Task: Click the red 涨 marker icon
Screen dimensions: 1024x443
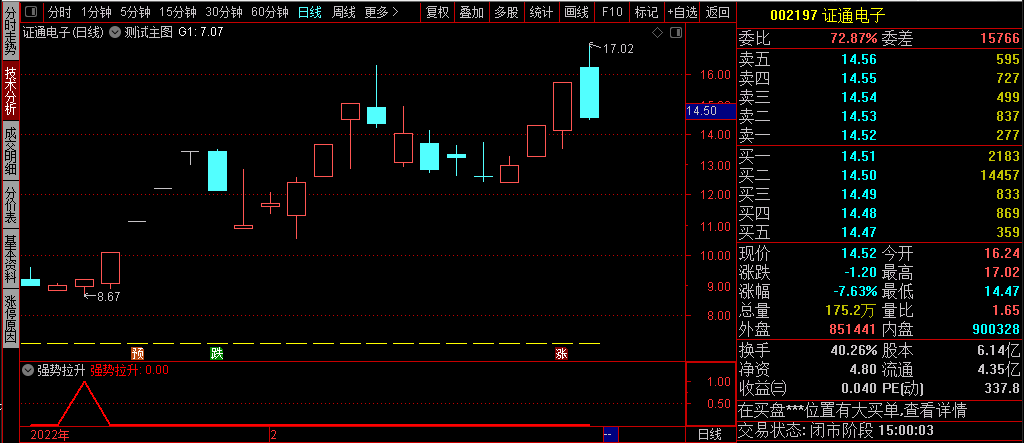Action: (x=562, y=353)
